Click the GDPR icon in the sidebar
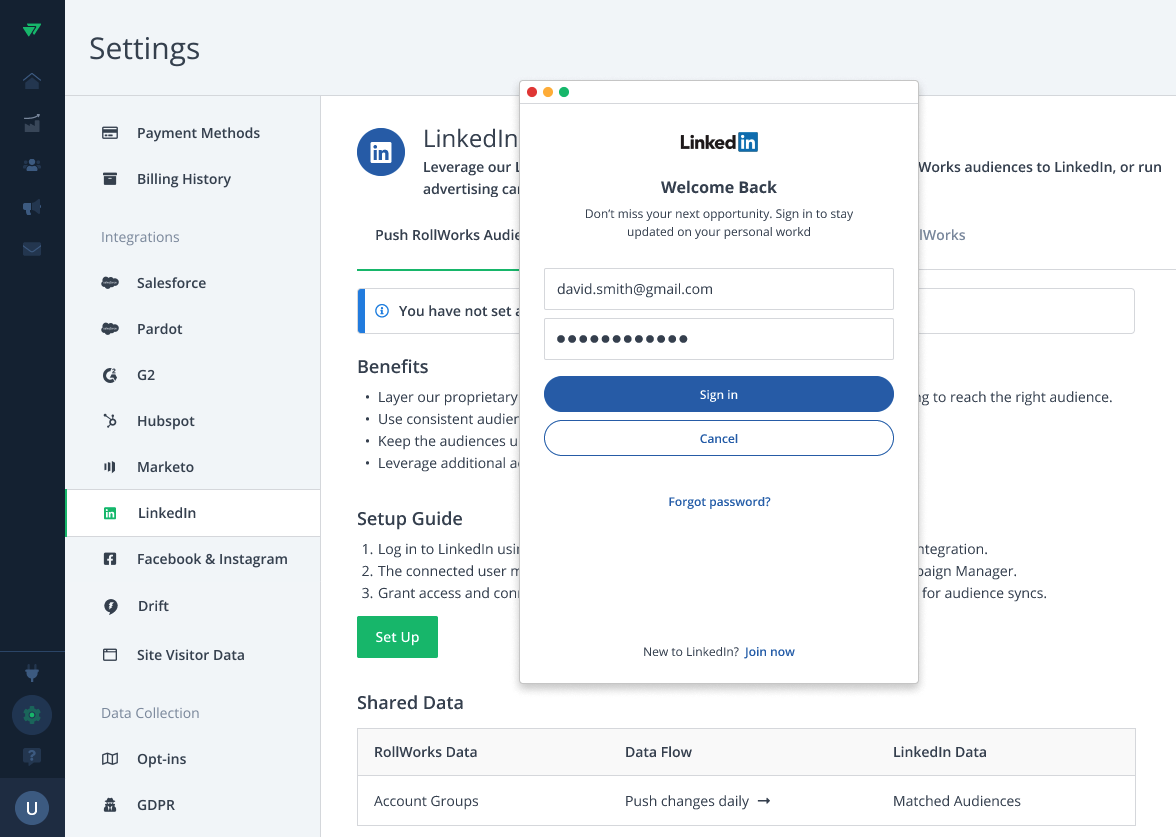The width and height of the screenshot is (1176, 837). click(x=110, y=805)
